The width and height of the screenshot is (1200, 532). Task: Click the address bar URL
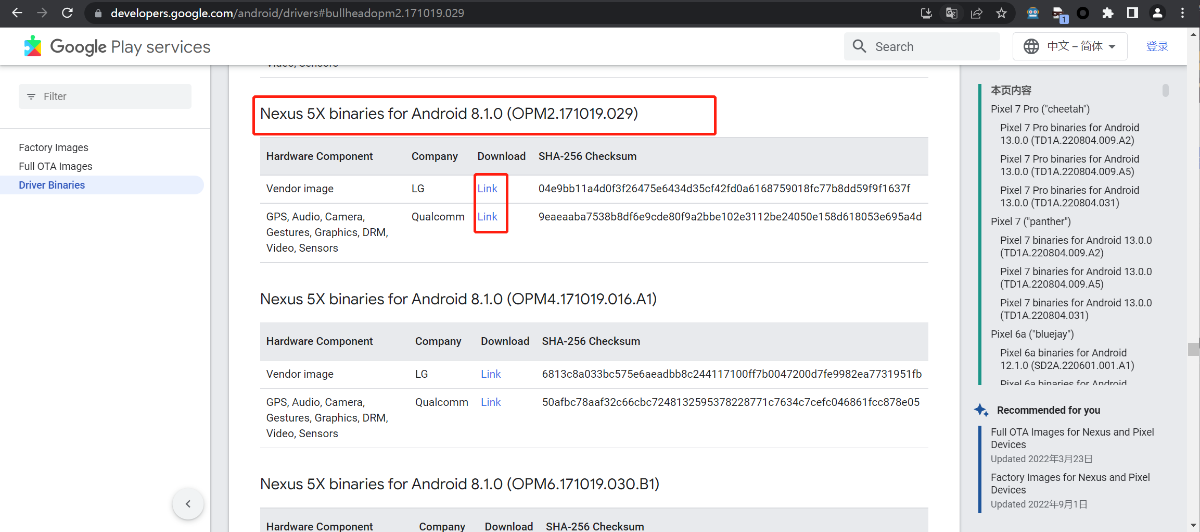[287, 14]
